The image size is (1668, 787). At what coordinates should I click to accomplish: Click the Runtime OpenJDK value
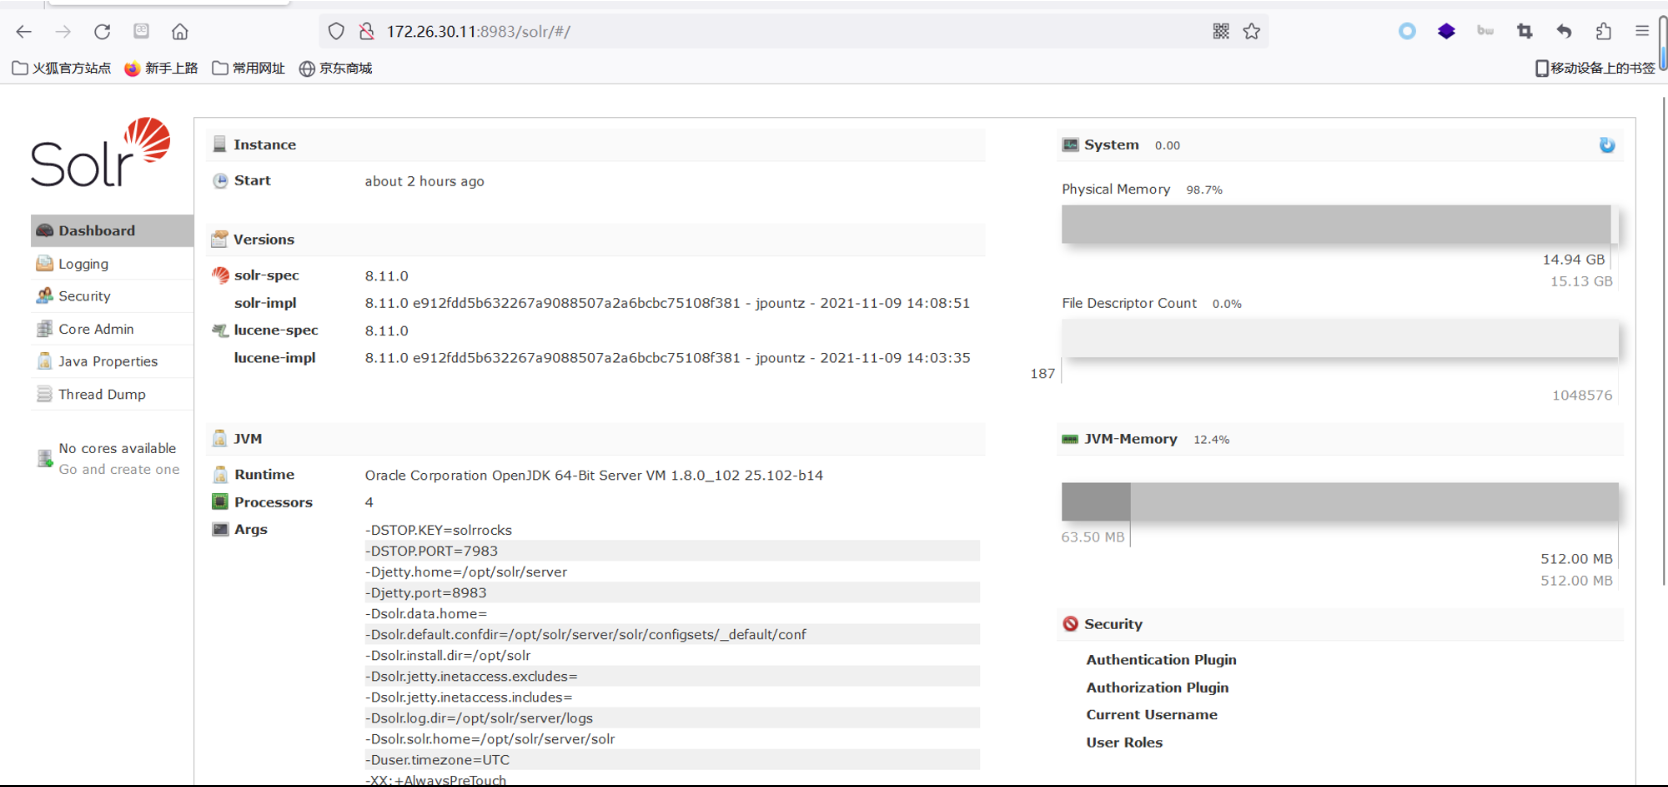594,475
